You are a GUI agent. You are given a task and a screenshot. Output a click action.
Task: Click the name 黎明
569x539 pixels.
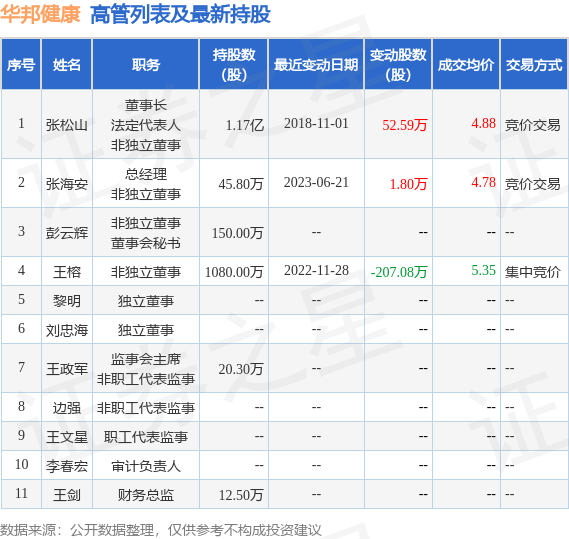tap(67, 301)
